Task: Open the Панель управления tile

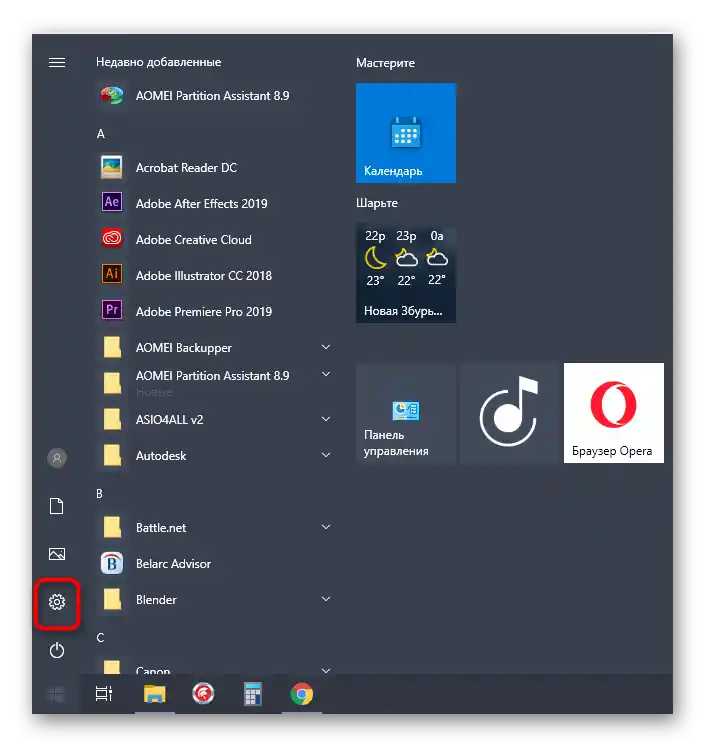Action: pyautogui.click(x=406, y=413)
